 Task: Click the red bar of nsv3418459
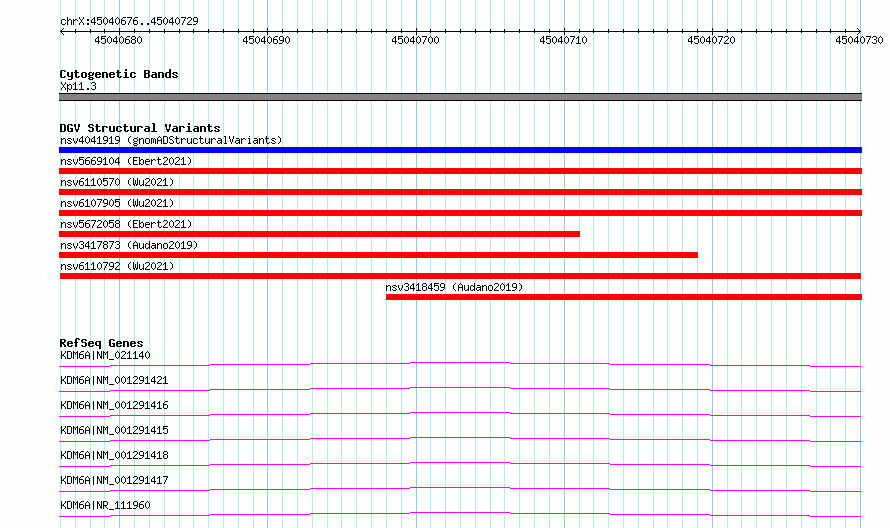624,297
